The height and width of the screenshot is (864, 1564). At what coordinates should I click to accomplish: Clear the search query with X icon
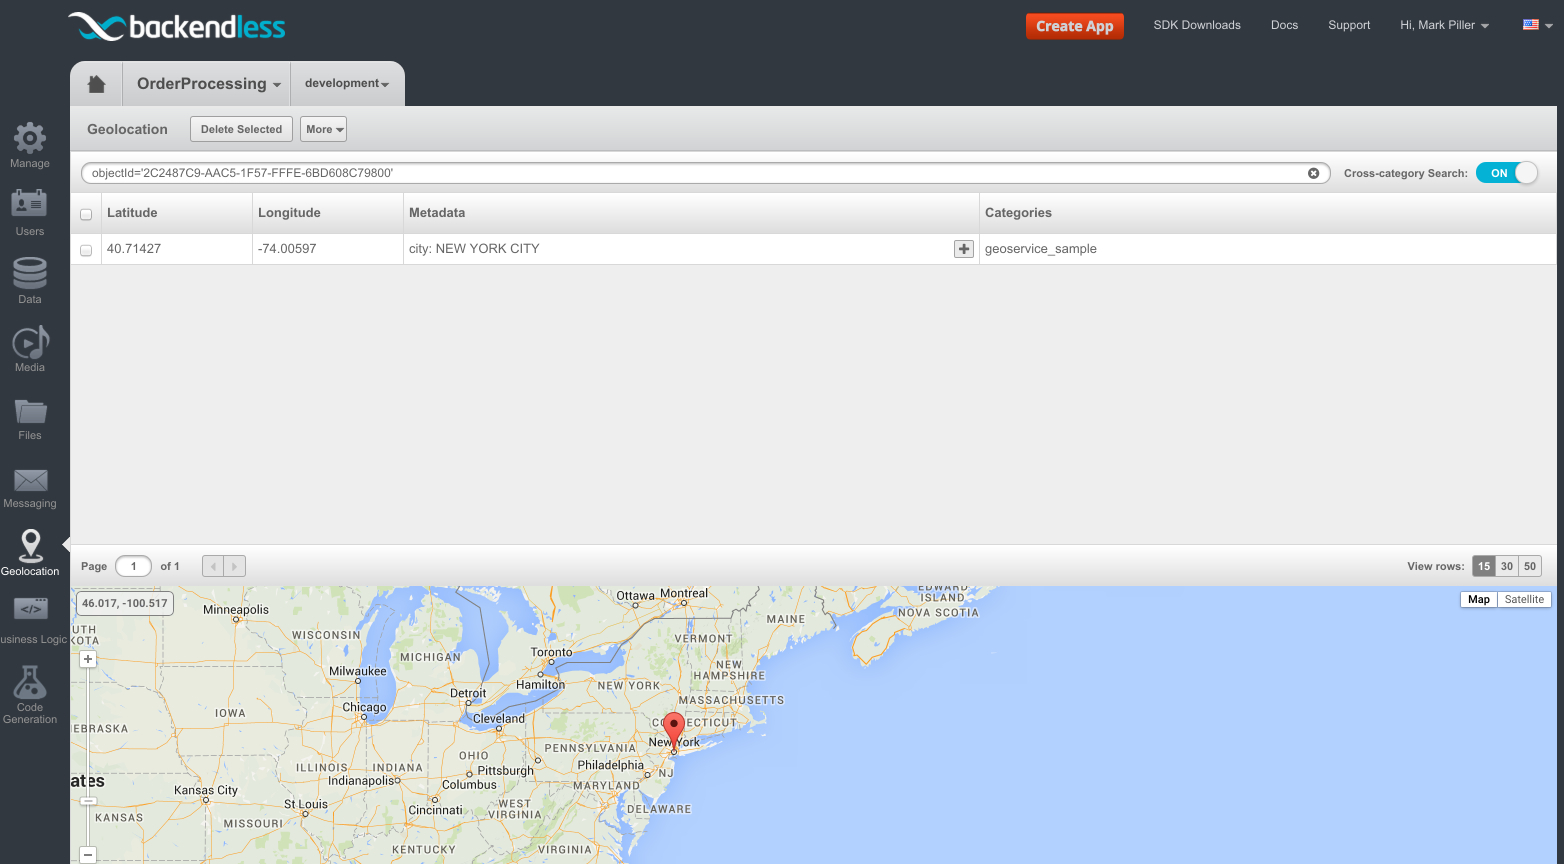[x=1313, y=173]
